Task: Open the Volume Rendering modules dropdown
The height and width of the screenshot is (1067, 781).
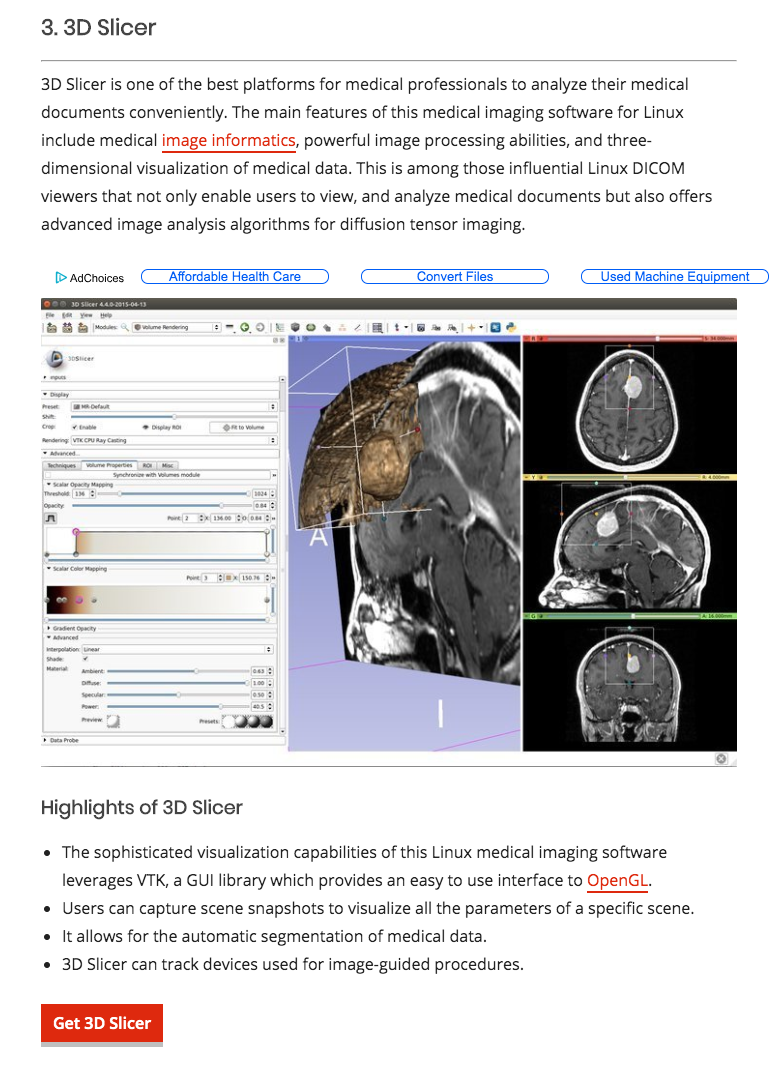Action: click(x=176, y=327)
